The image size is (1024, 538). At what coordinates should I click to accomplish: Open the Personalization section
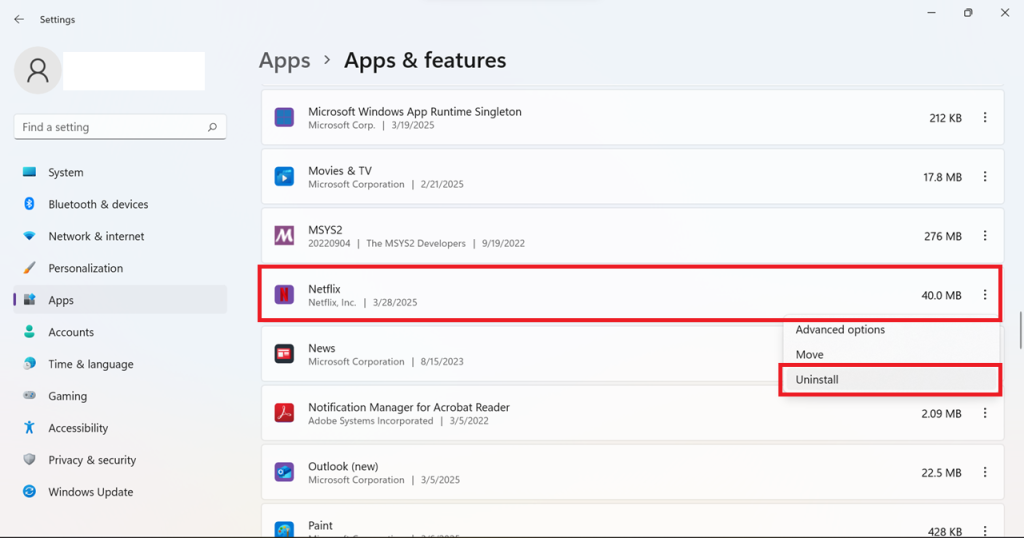tap(120, 268)
